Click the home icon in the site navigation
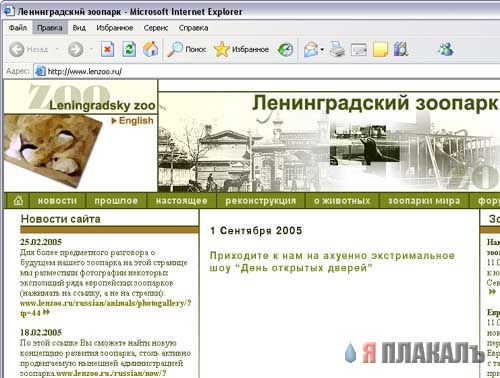This screenshot has height=378, width=500. [18, 201]
